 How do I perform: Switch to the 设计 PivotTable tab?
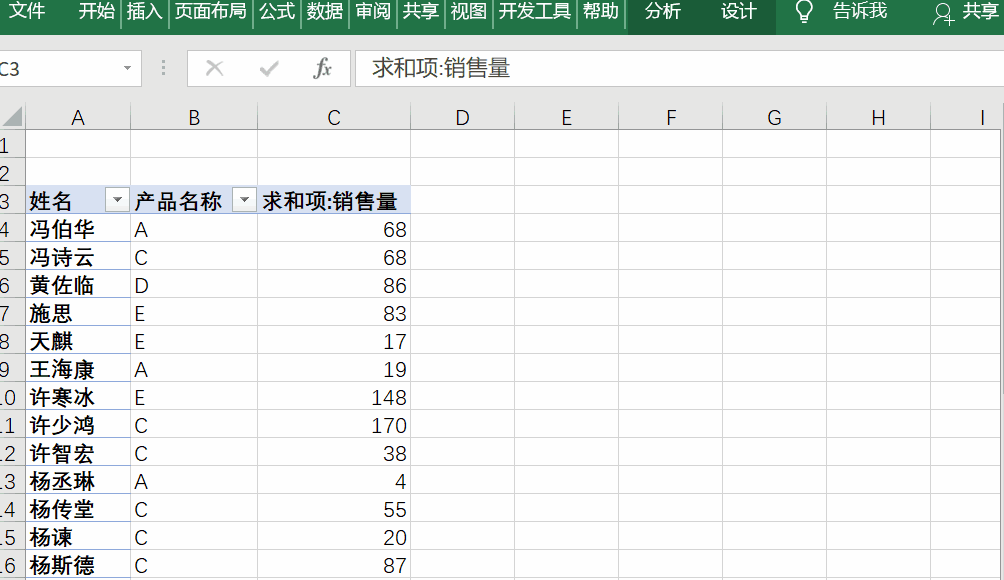point(738,11)
